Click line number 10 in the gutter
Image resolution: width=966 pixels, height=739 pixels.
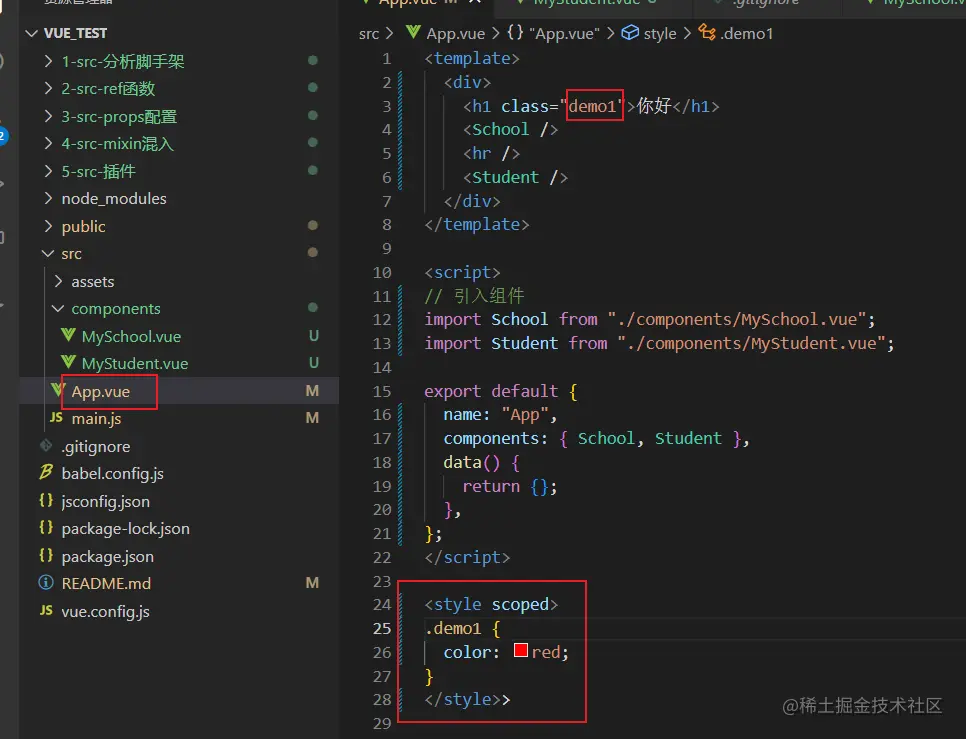point(381,273)
